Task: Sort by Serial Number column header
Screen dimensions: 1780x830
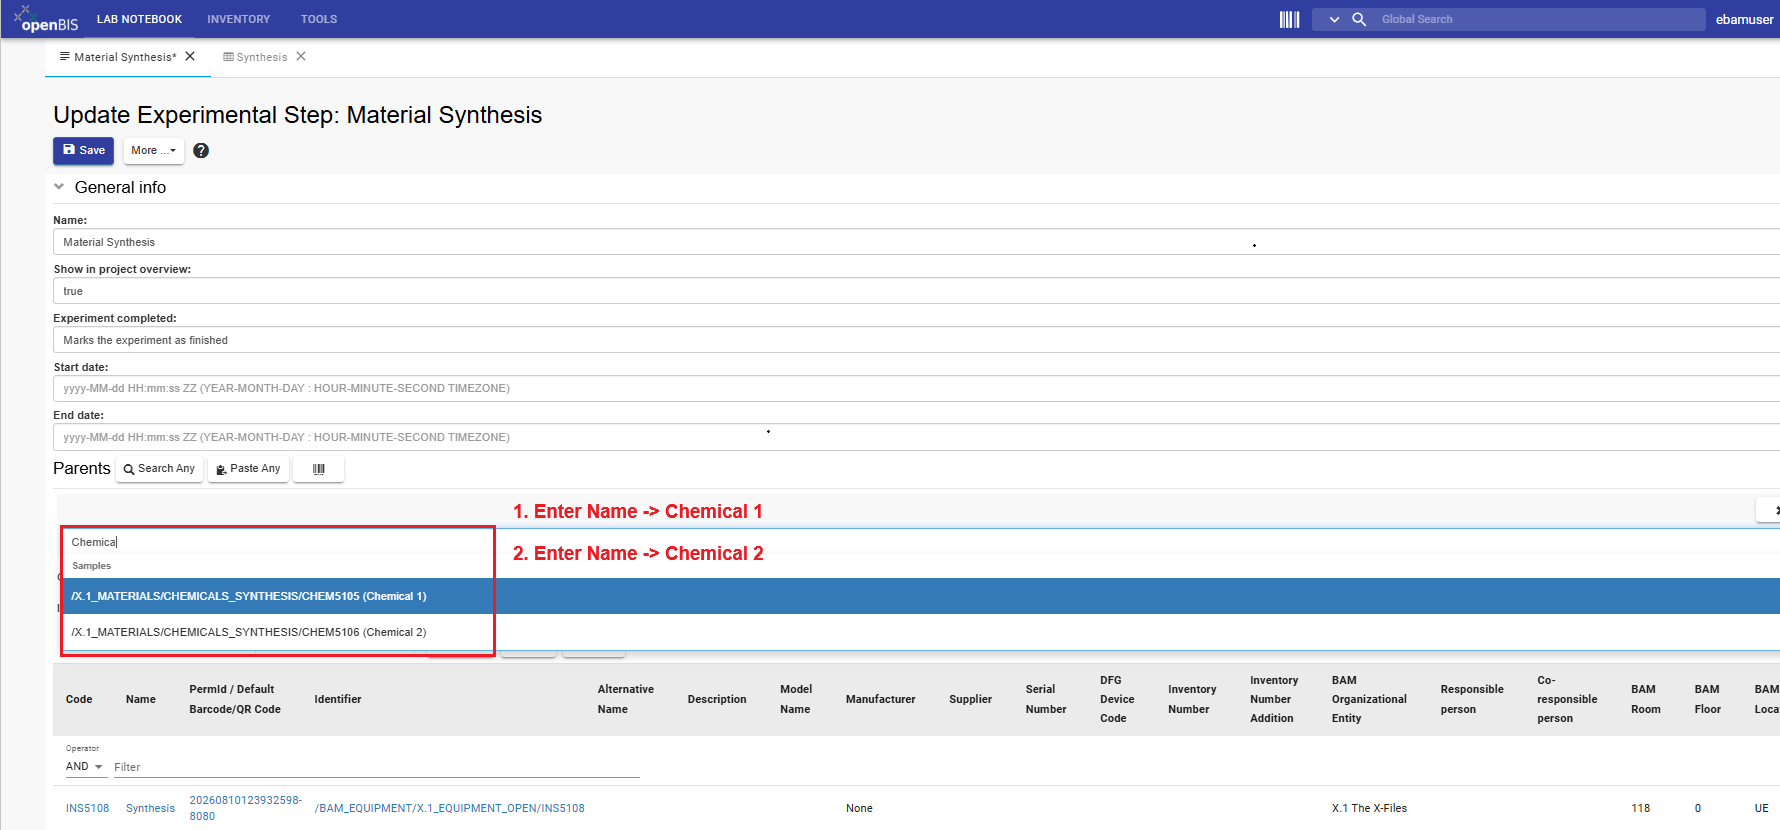Action: click(1046, 699)
